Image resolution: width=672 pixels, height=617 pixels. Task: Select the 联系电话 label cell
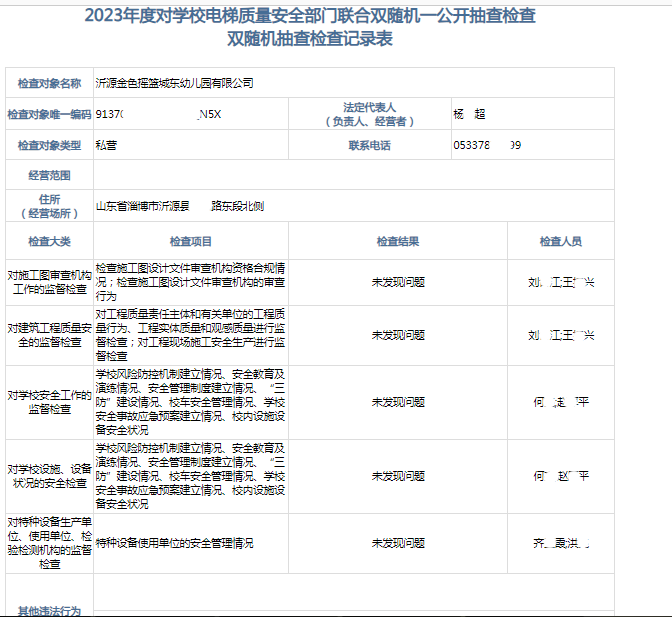point(369,146)
